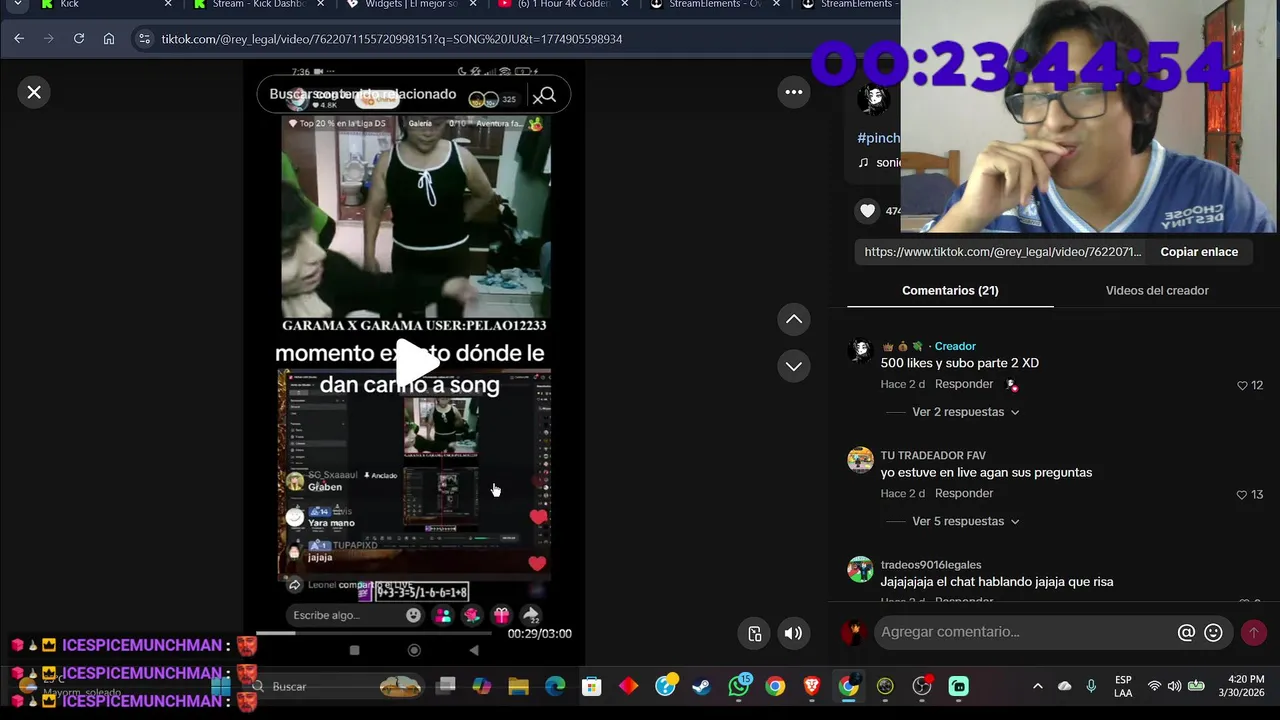Go to previous video with up arrow
This screenshot has height=720, width=1280.
(x=794, y=319)
